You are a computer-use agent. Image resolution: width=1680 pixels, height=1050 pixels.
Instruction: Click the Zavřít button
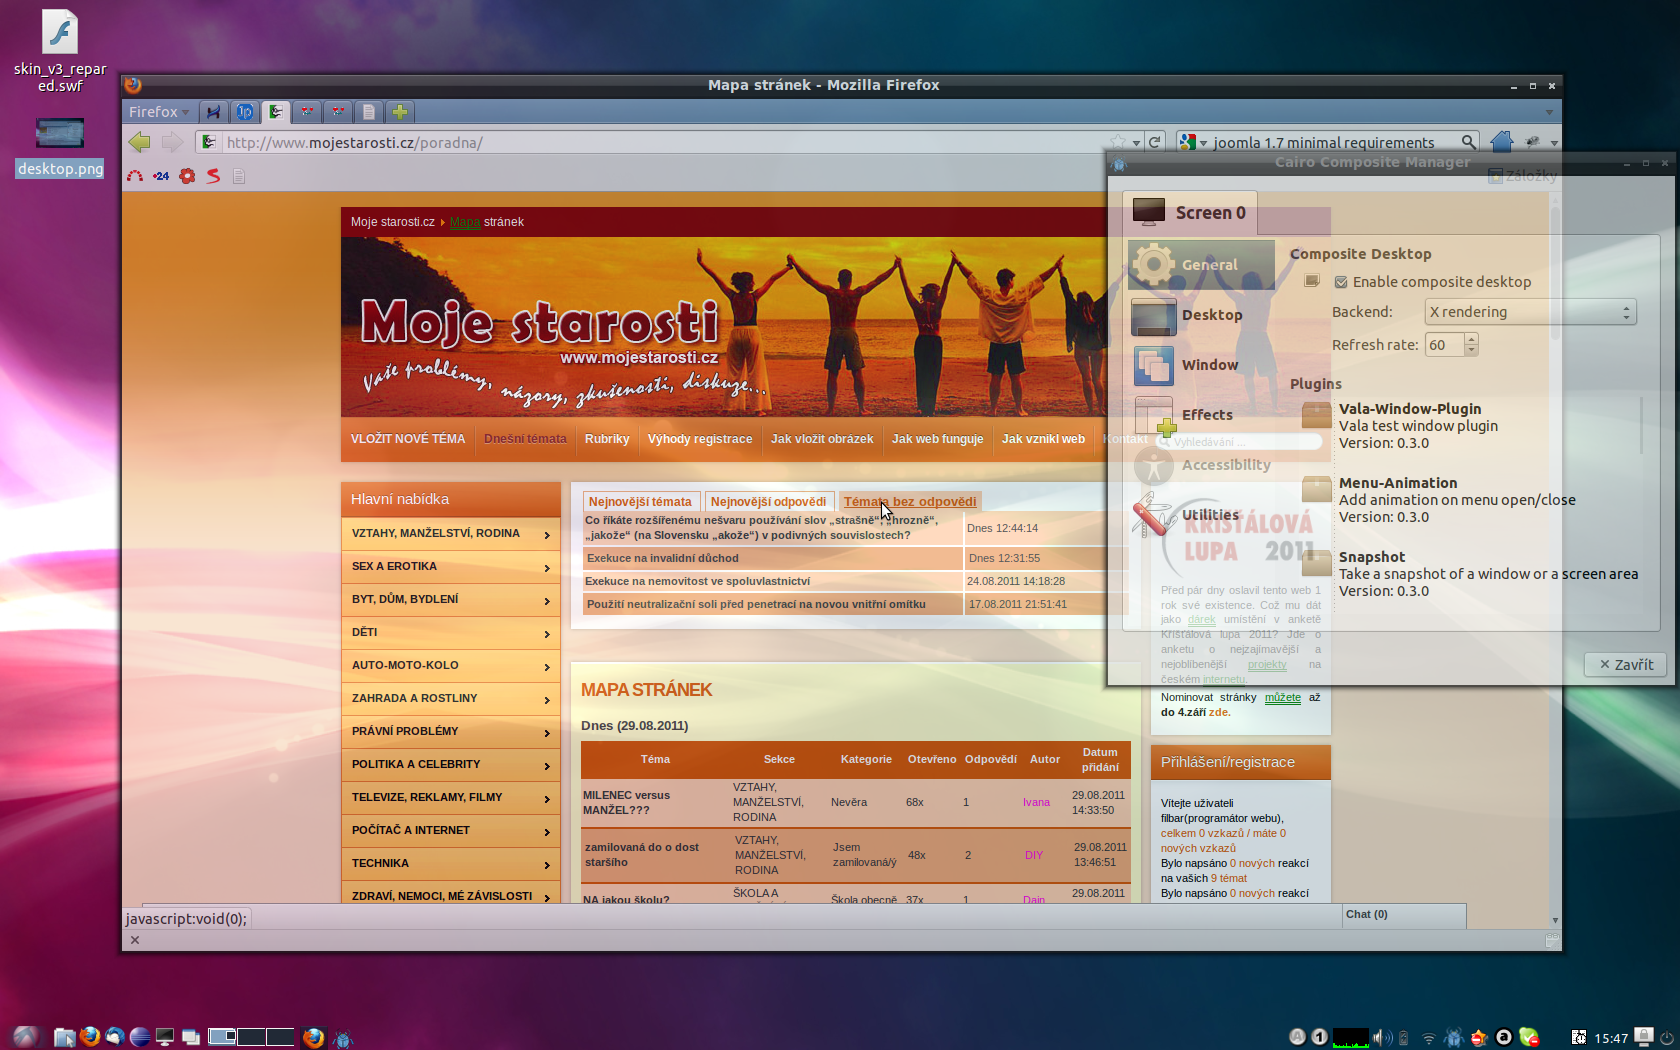(x=1626, y=665)
